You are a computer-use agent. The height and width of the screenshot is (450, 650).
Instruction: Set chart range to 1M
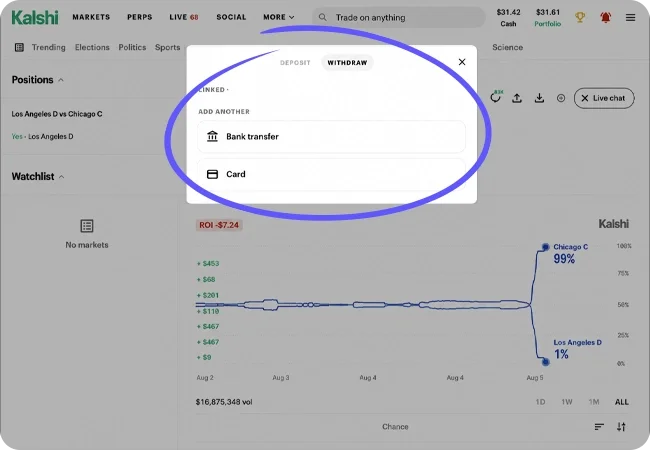594,402
